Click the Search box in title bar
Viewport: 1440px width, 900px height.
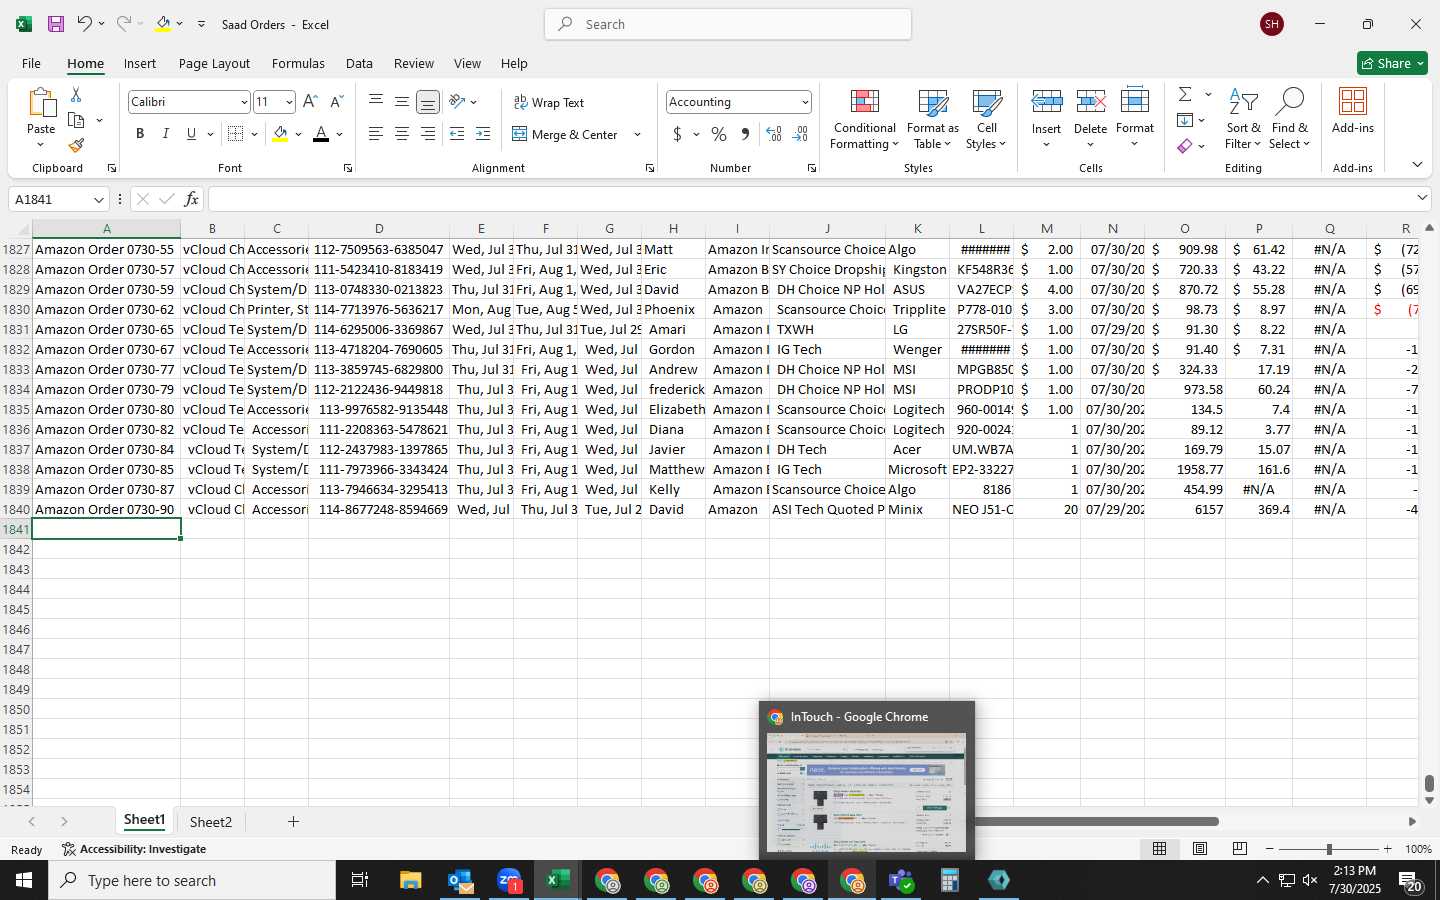click(x=728, y=24)
